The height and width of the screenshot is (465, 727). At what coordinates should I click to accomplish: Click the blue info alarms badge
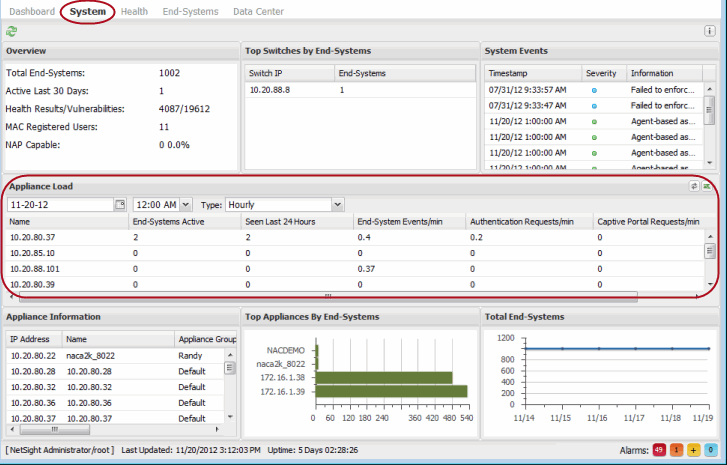709,451
